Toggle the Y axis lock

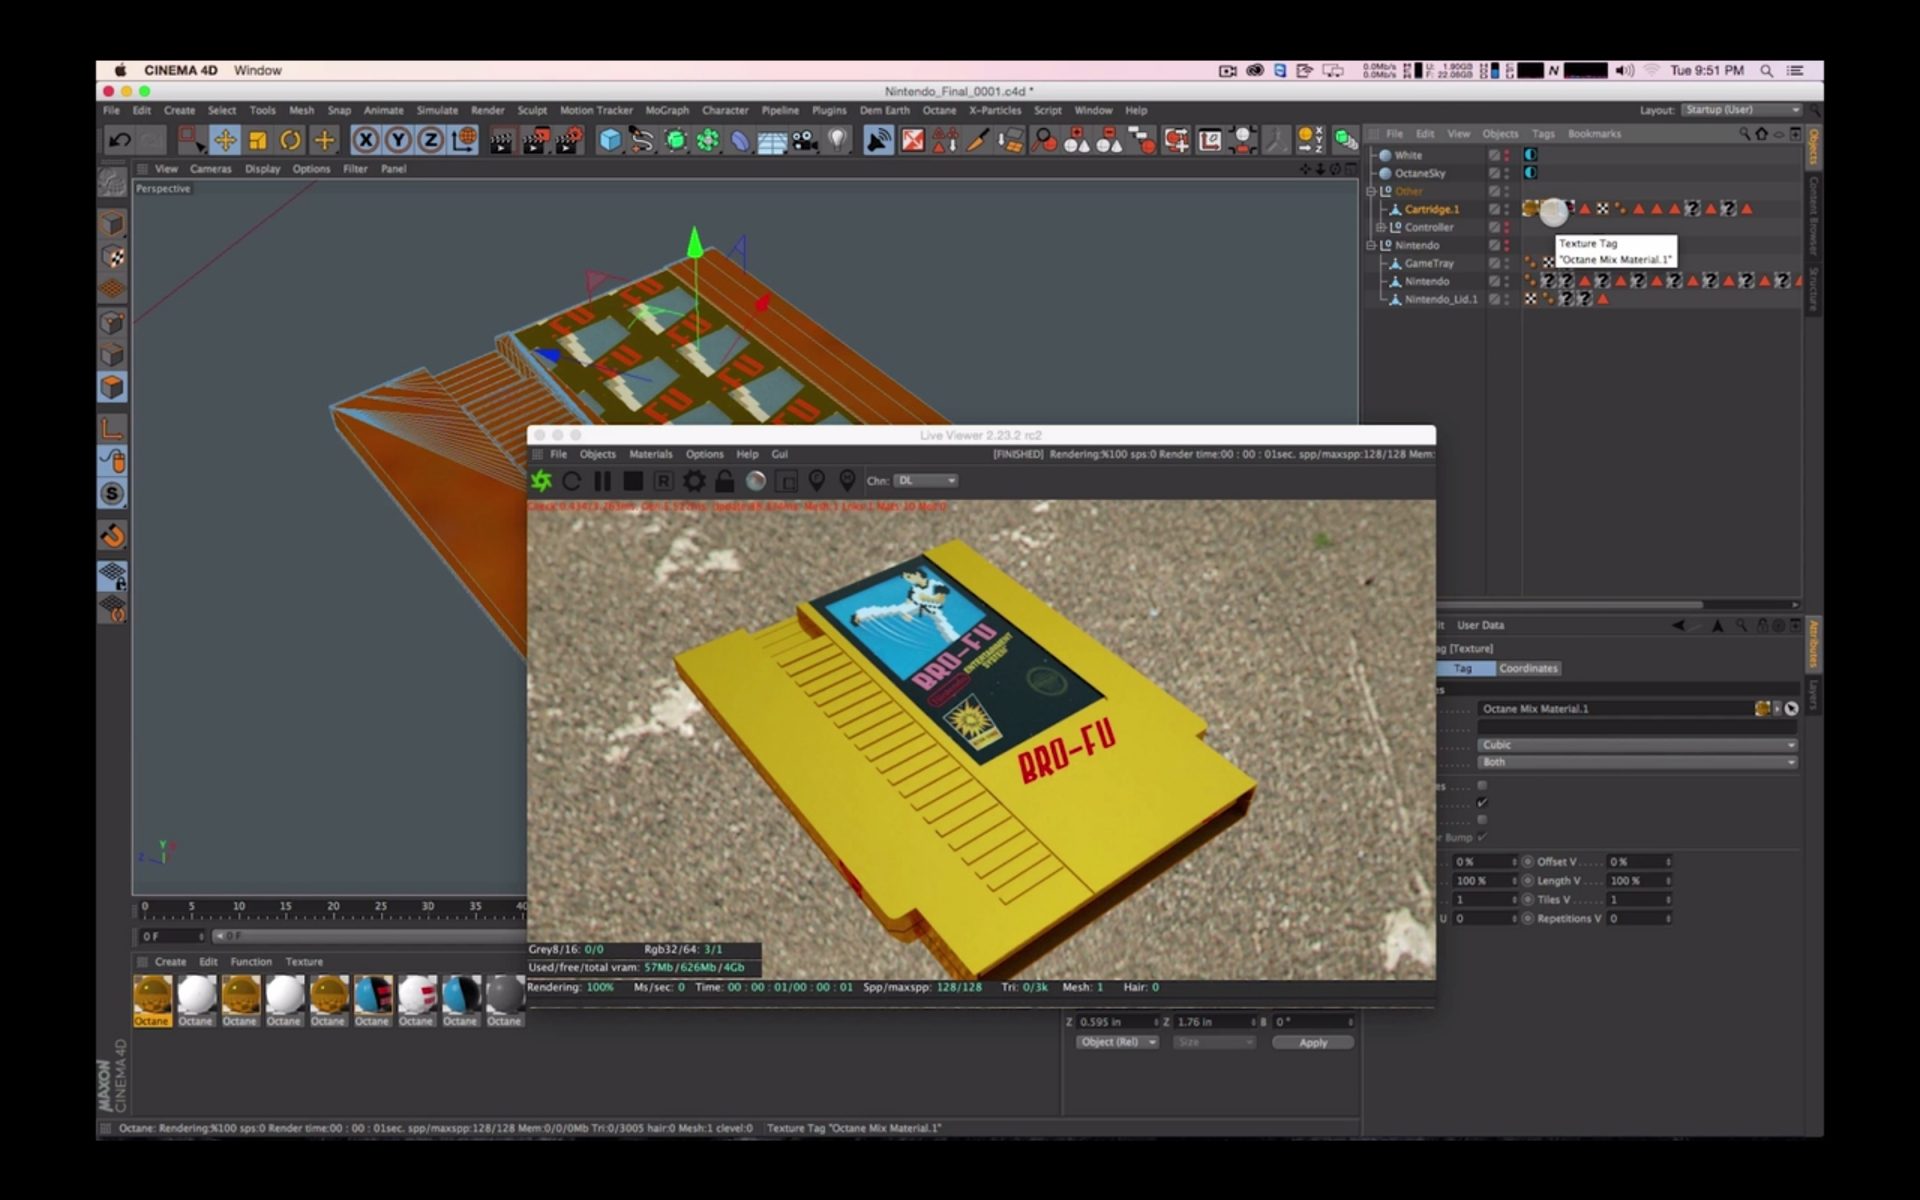click(398, 140)
